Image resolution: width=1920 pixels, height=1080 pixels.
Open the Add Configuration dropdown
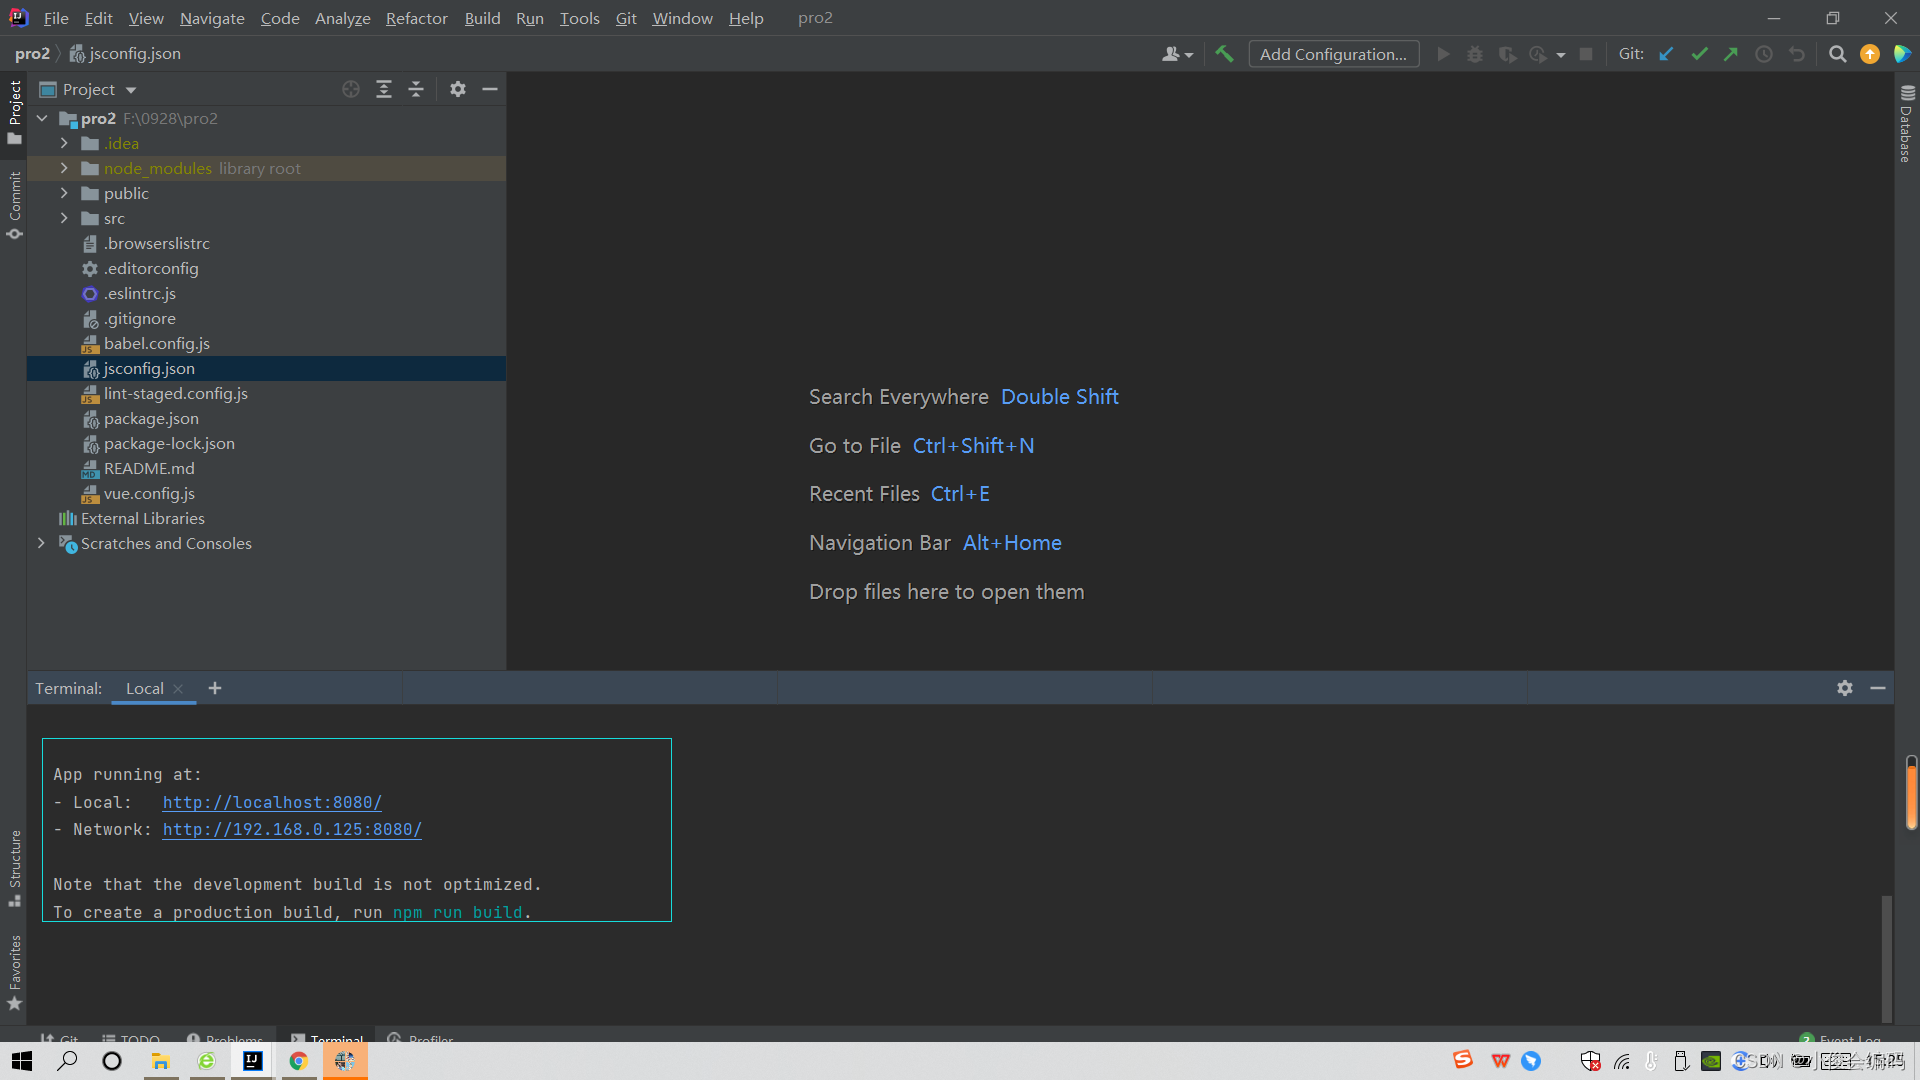(1333, 54)
